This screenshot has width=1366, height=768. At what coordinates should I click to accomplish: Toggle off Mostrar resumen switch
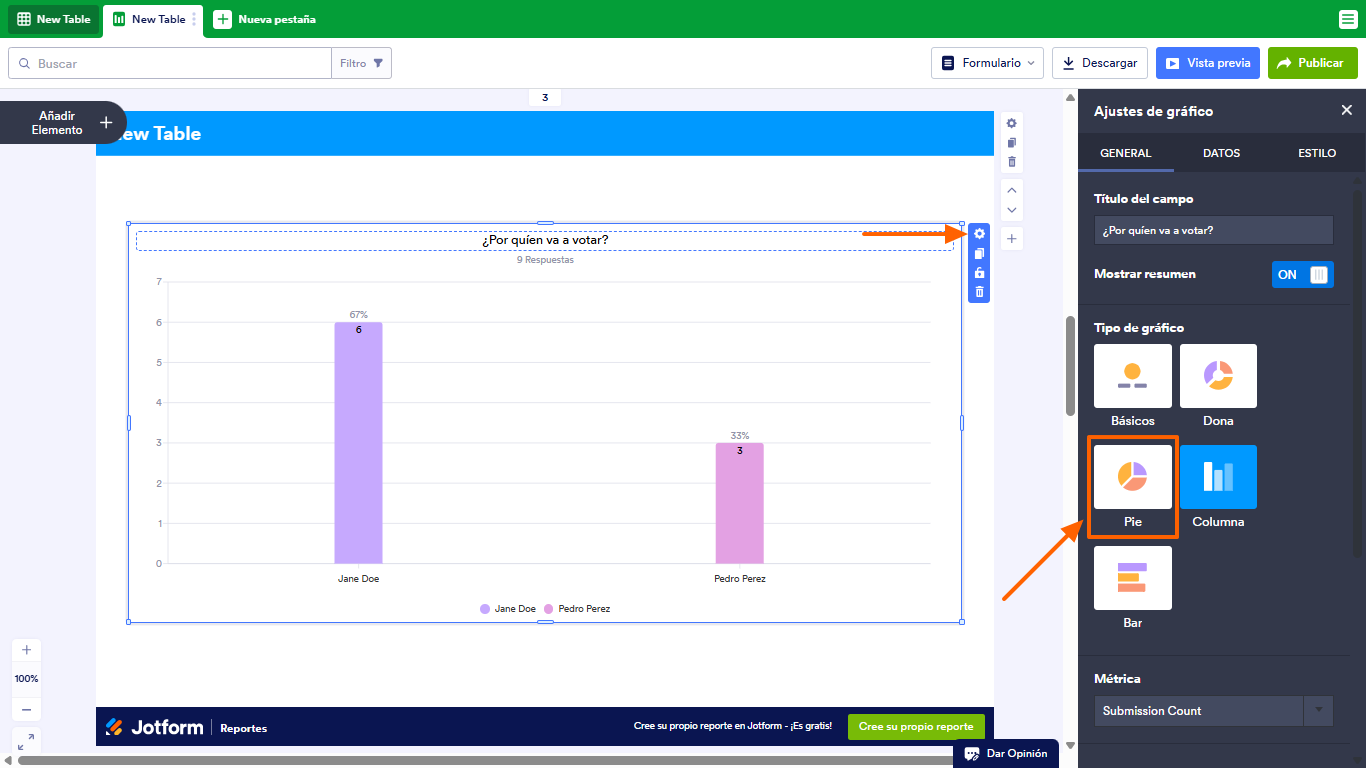(x=1302, y=274)
